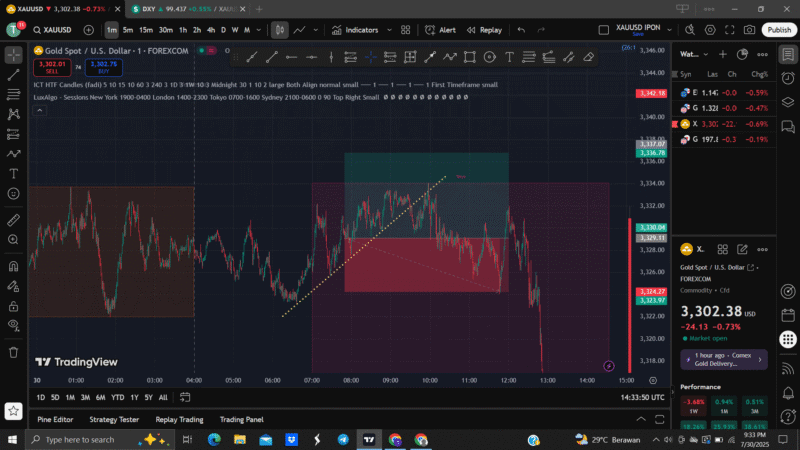Collapse the indicator legend chevron

(40, 108)
